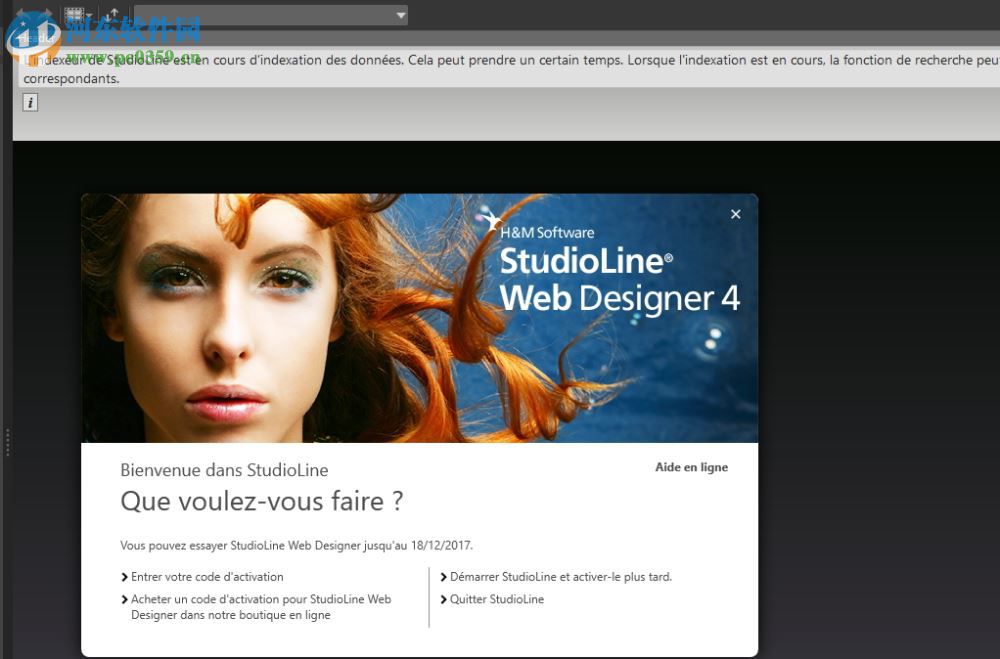
Task: Open the empty combo box in the toolbar
Action: [270, 14]
